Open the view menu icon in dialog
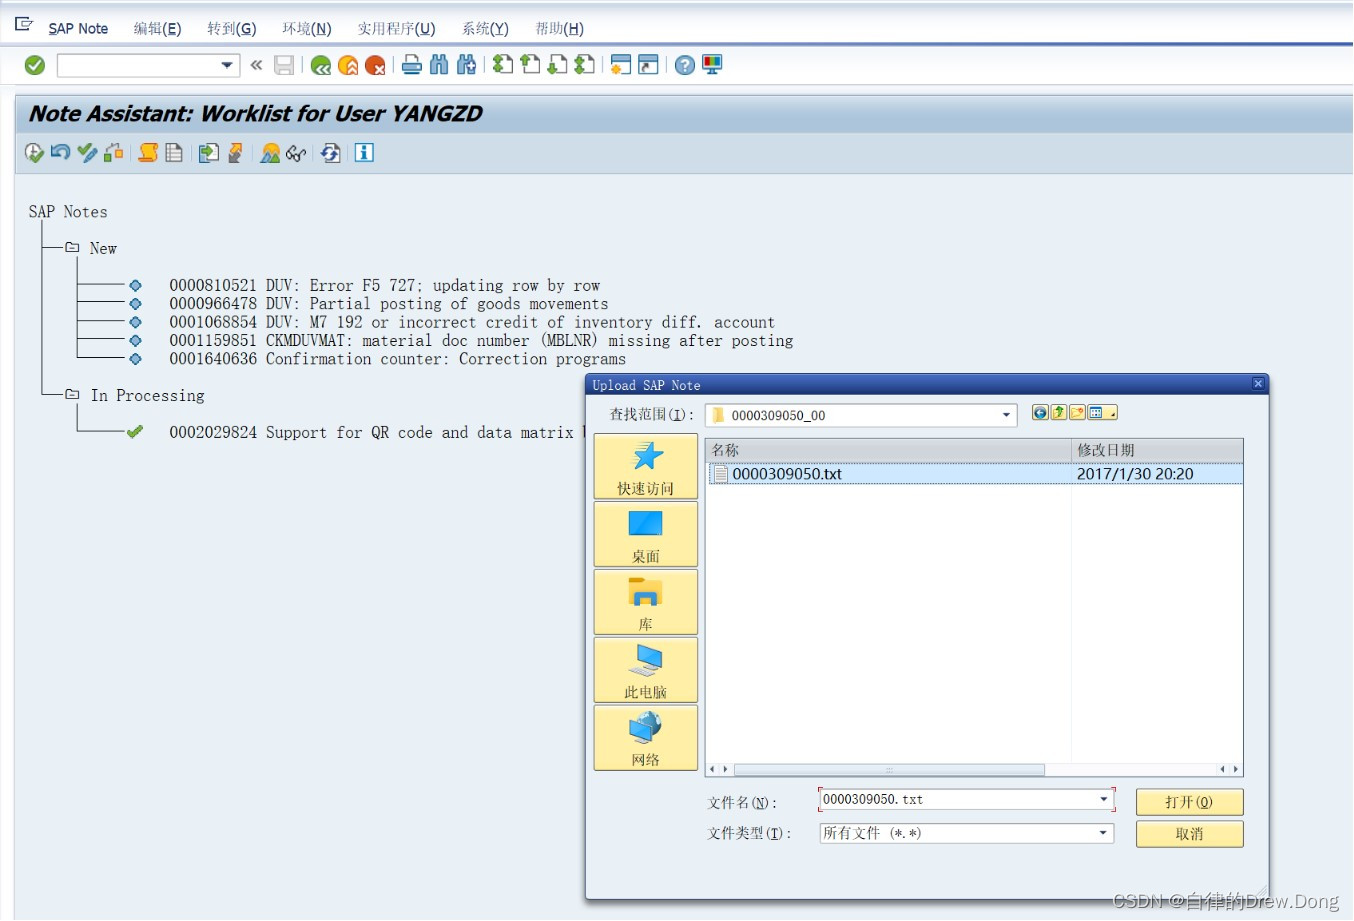 pyautogui.click(x=1102, y=413)
